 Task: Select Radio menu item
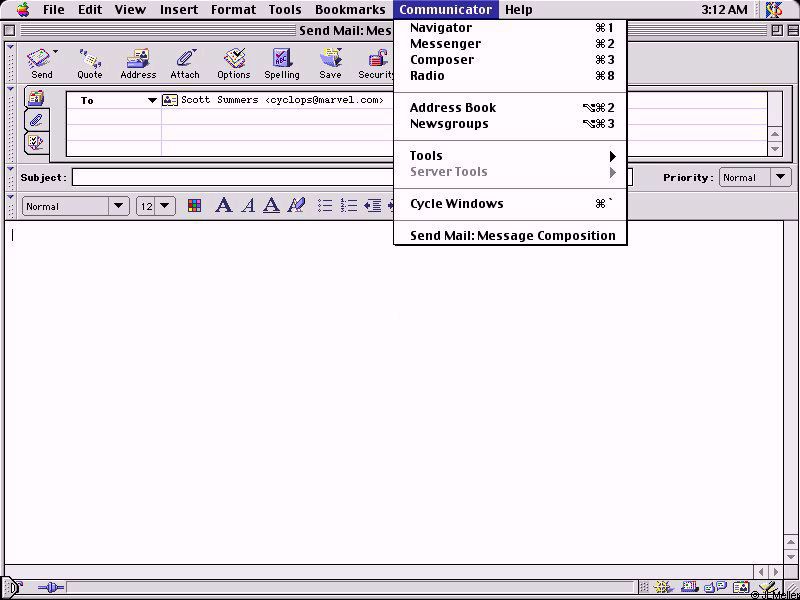tap(510, 76)
